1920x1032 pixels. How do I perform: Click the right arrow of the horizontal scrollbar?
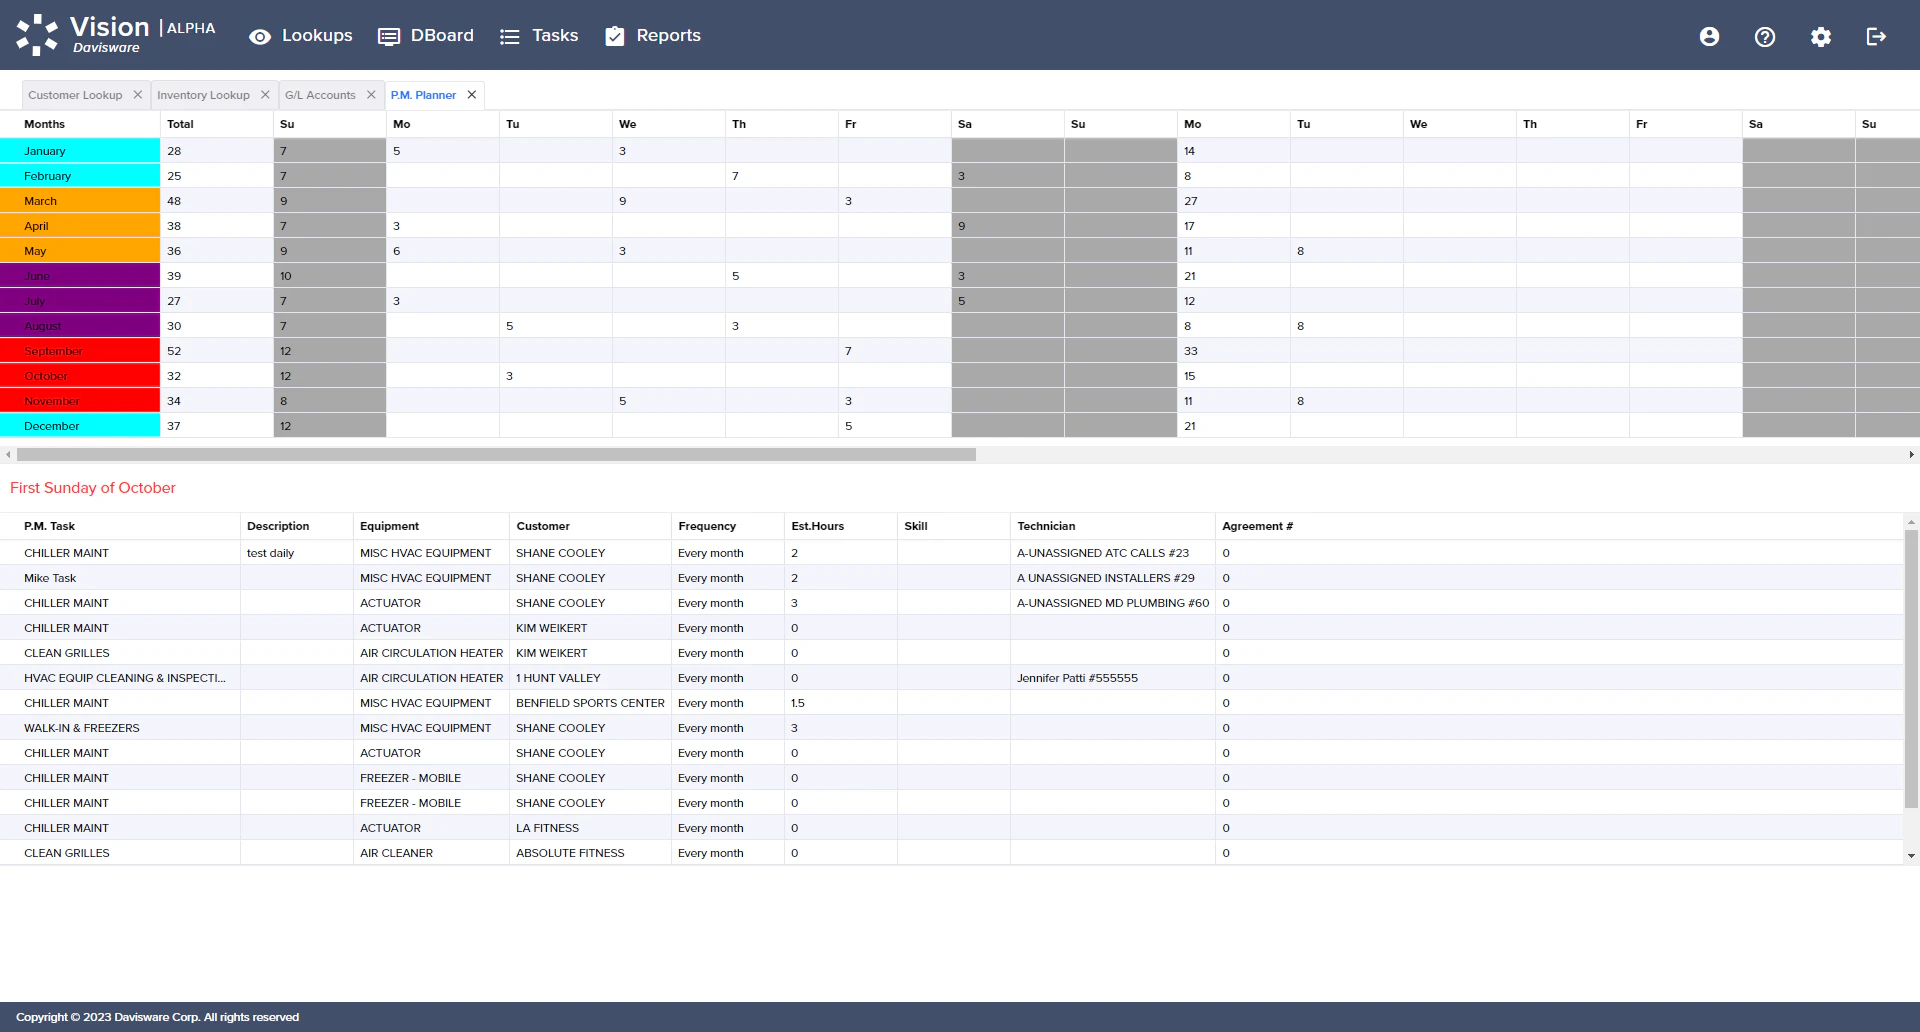tap(1912, 454)
